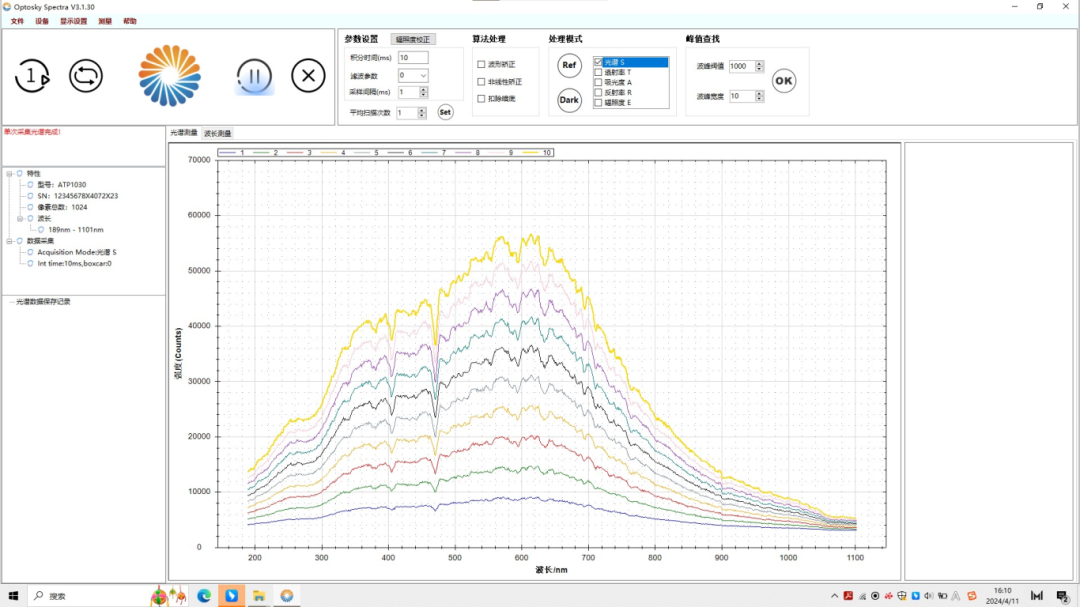
Task: Click legend entry for series 10
Action: click(537, 152)
